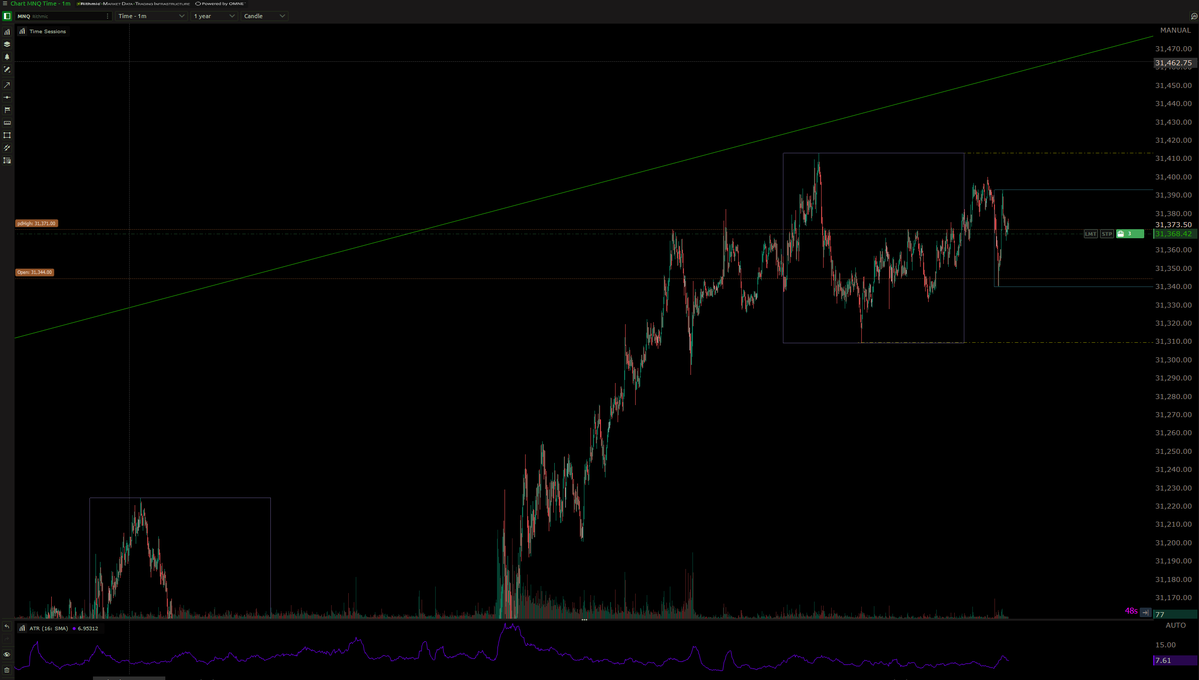Click the green position quantity tag
The height and width of the screenshot is (680, 1199).
[x=1129, y=234]
